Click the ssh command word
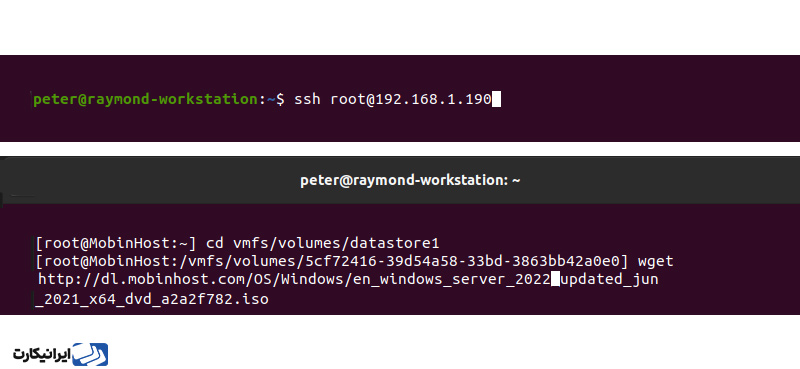Image resolution: width=800 pixels, height=369 pixels. 307,99
